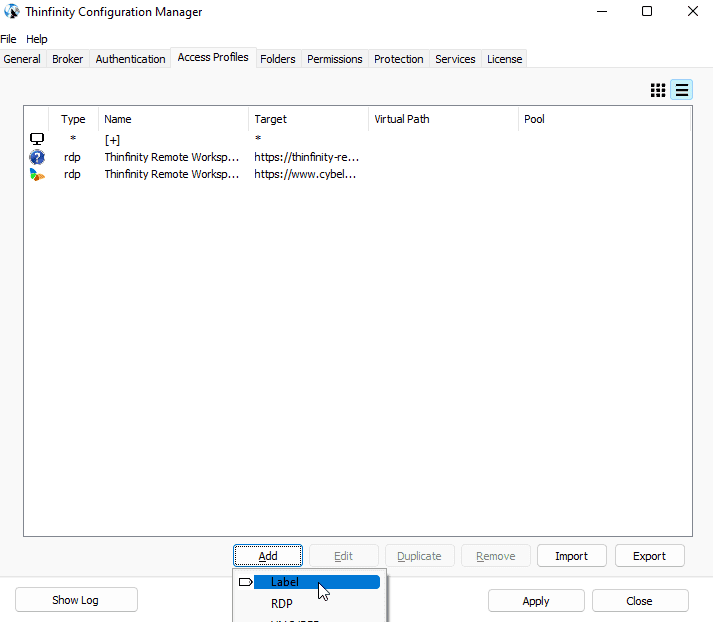Click the Close button at bottom
This screenshot has height=622, width=713.
click(x=640, y=601)
